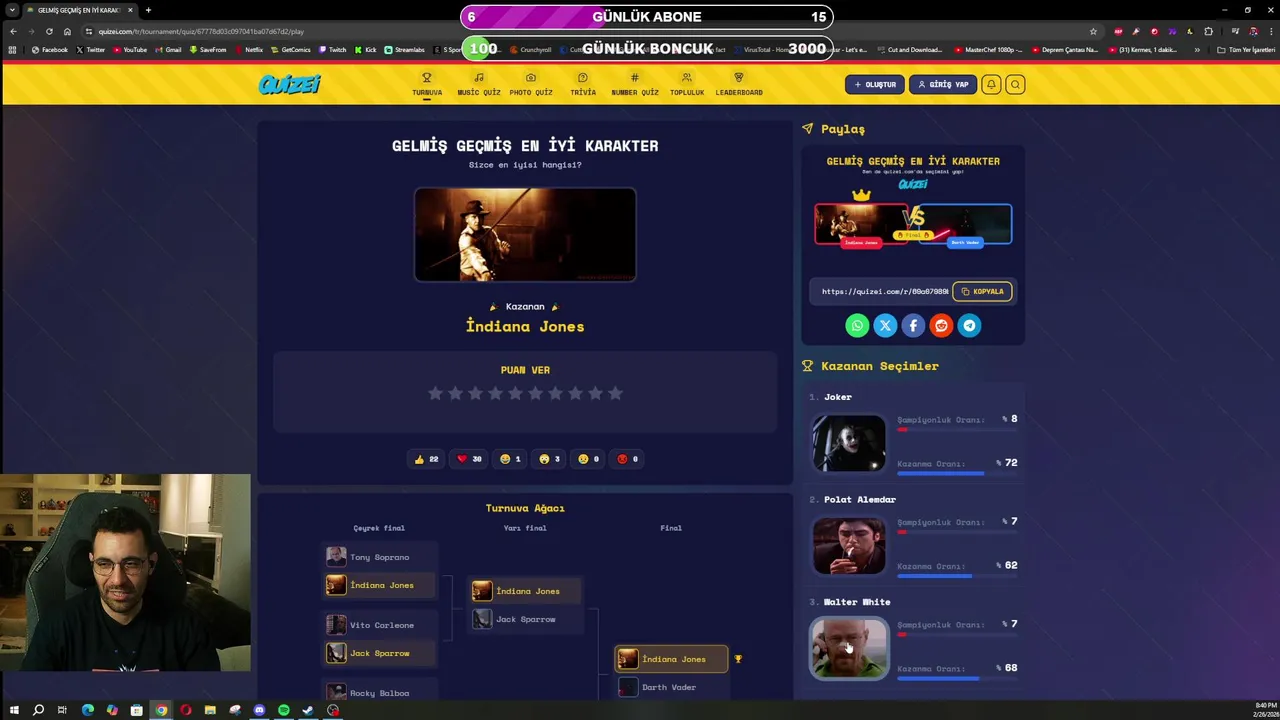Select Darth Vader in the final bracket

coord(671,687)
